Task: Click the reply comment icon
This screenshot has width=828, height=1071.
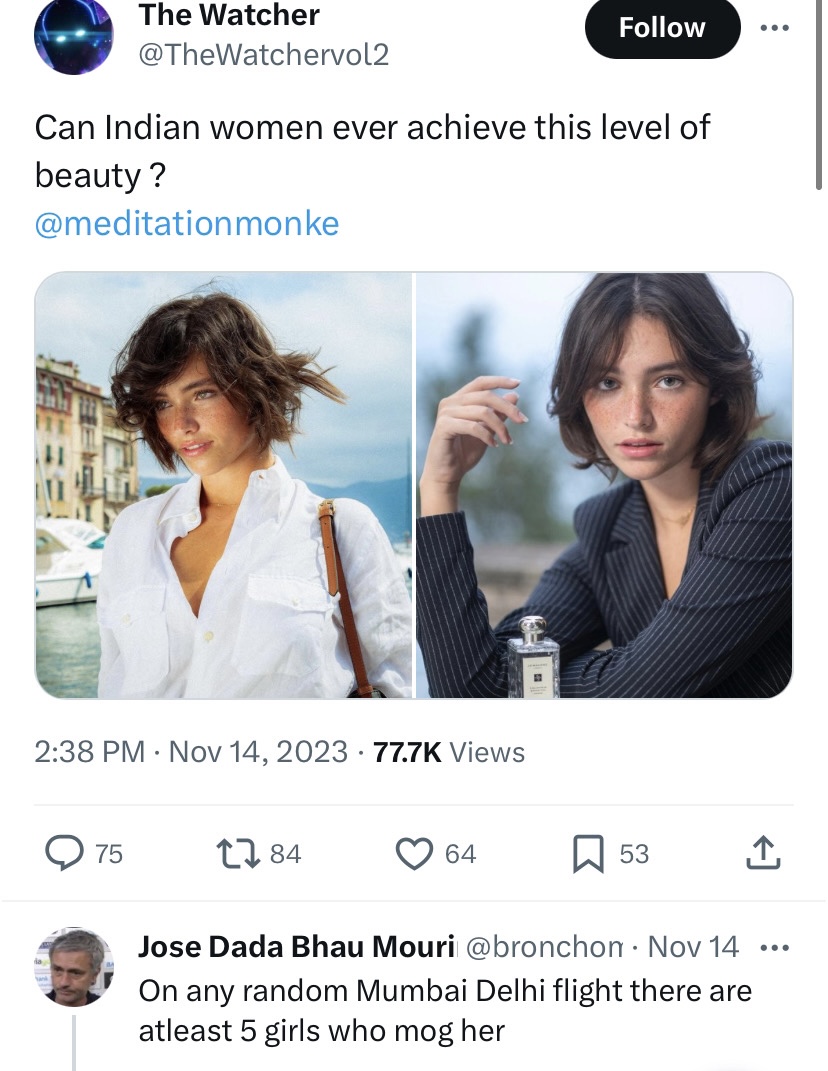Action: coord(67,853)
